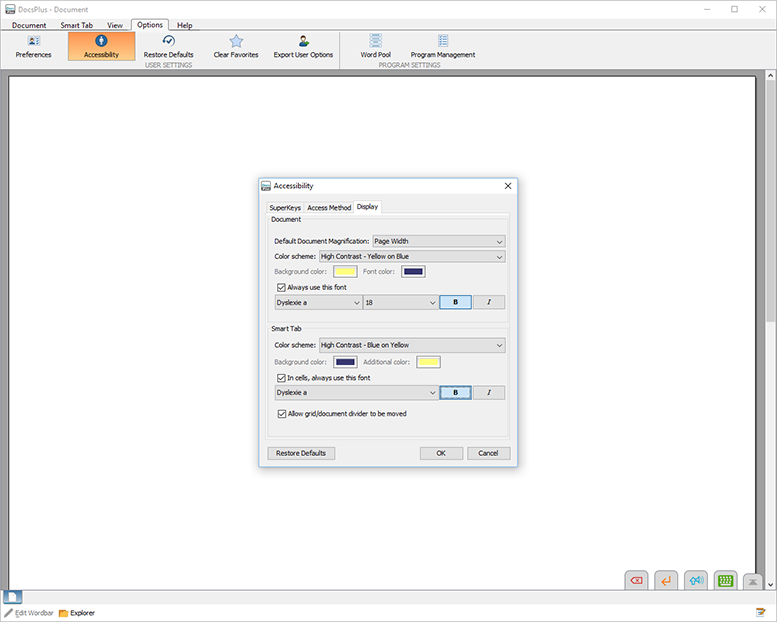Click the red backspace delete button
The width and height of the screenshot is (777, 622).
click(636, 580)
